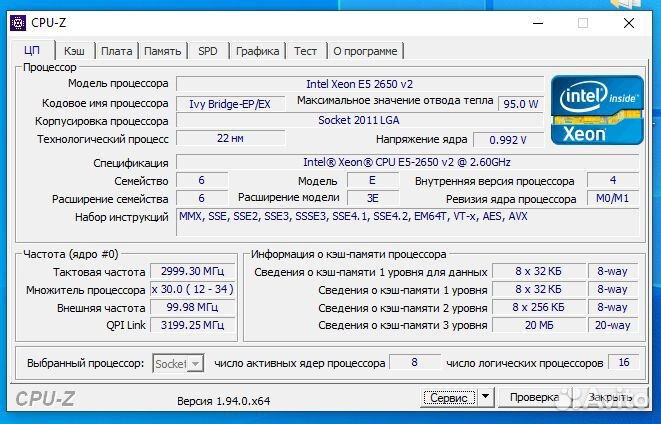The height and width of the screenshot is (424, 661).
Task: Expand the Сервис button dropdown arrow
Action: [x=485, y=397]
